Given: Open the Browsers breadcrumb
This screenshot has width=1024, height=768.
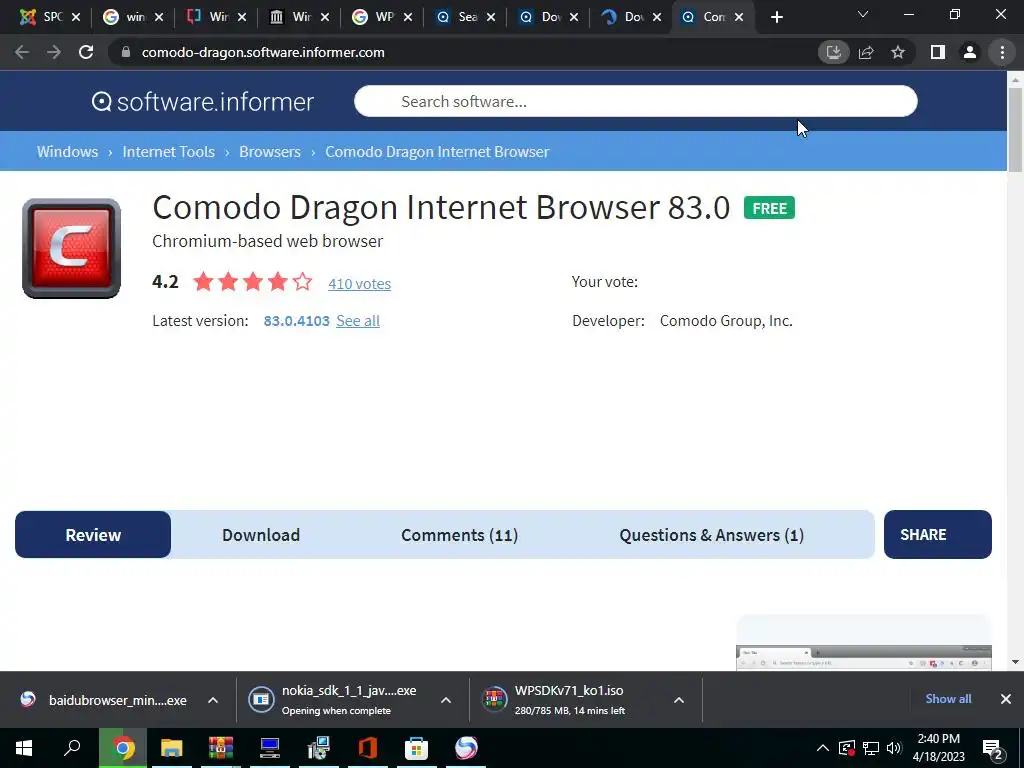Looking at the screenshot, I should click(x=270, y=152).
